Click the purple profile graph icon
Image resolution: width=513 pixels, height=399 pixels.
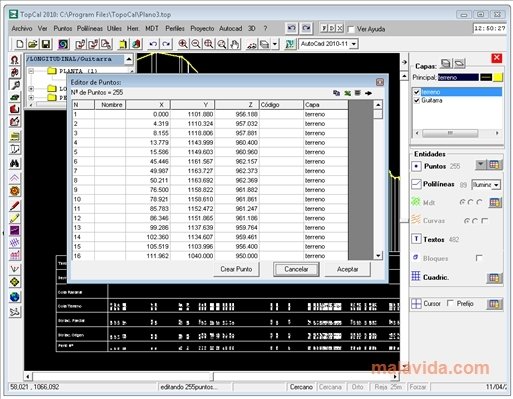pos(14,230)
